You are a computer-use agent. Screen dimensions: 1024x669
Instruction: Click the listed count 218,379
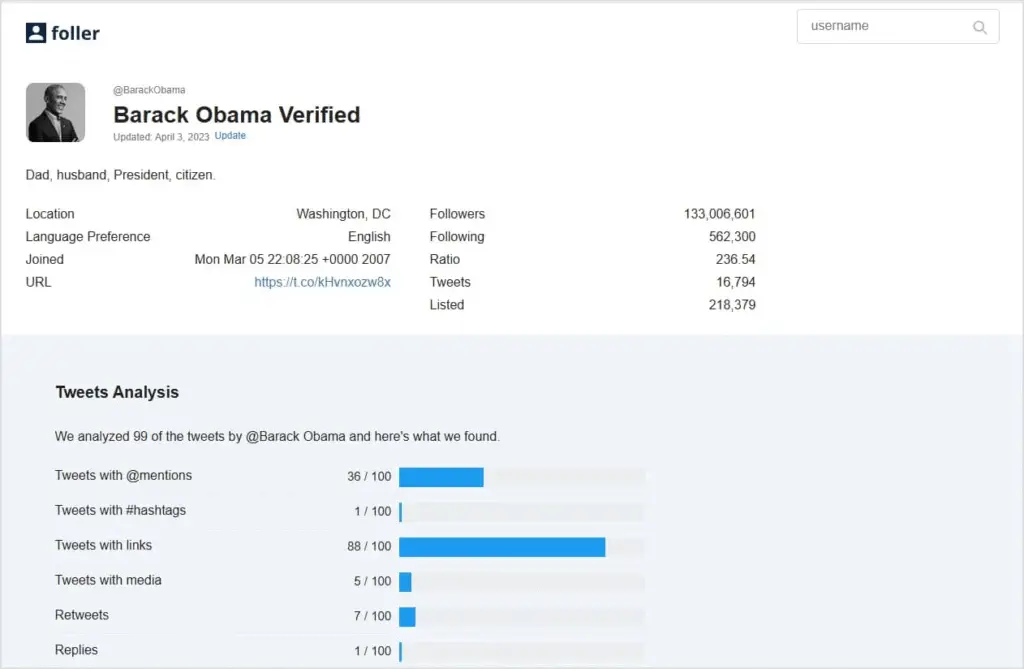pyautogui.click(x=732, y=304)
